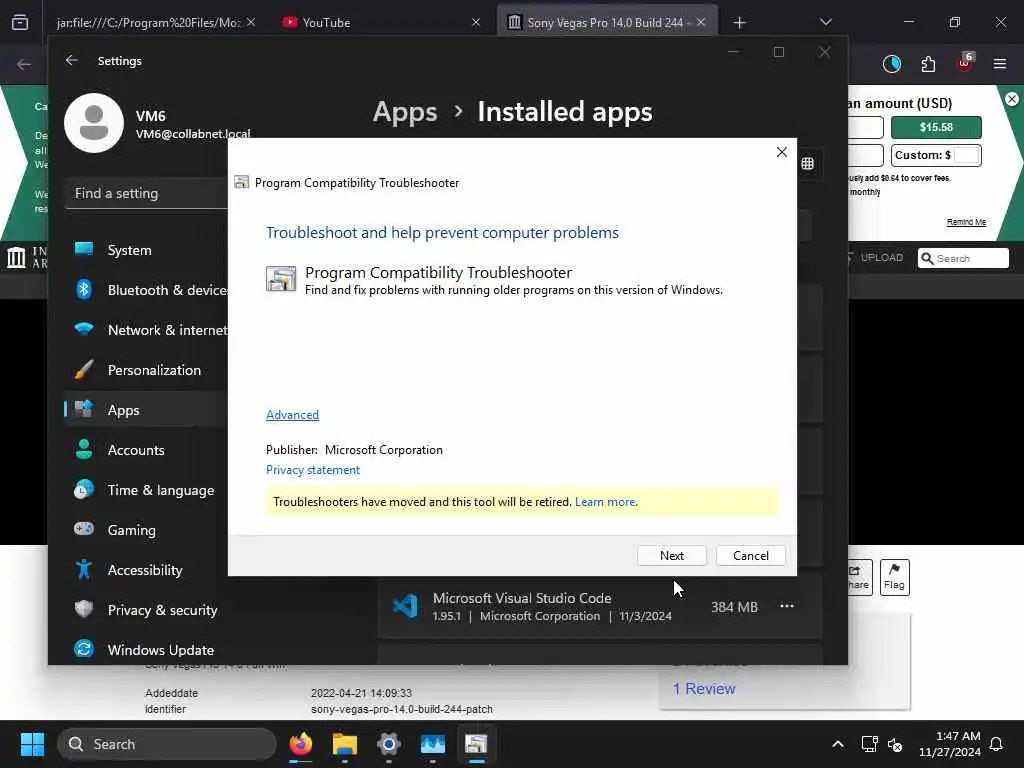Open Accessibility settings
The height and width of the screenshot is (768, 1024).
[146, 569]
